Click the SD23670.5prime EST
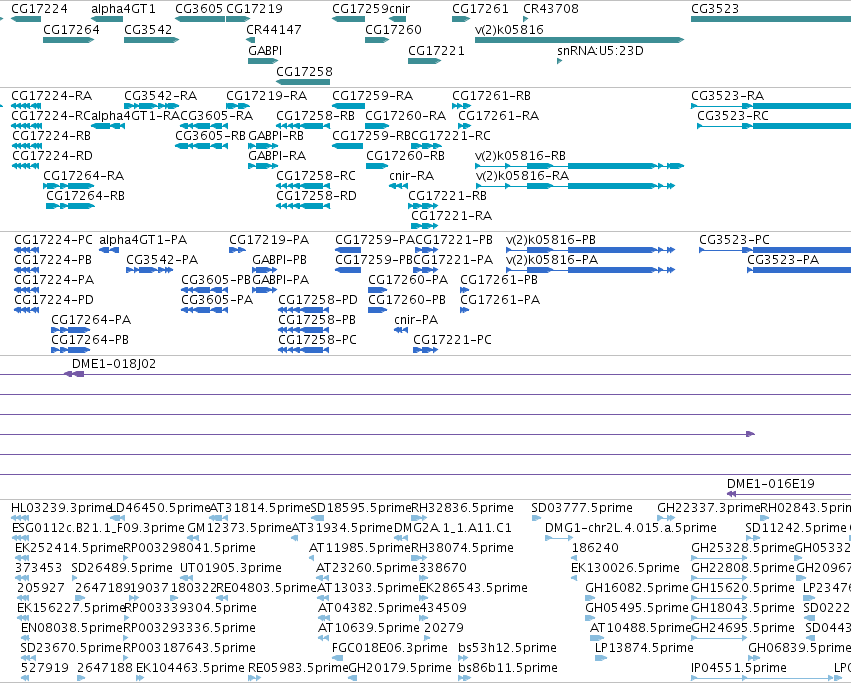Viewport: 851px width, 683px height. pyautogui.click(x=71, y=648)
